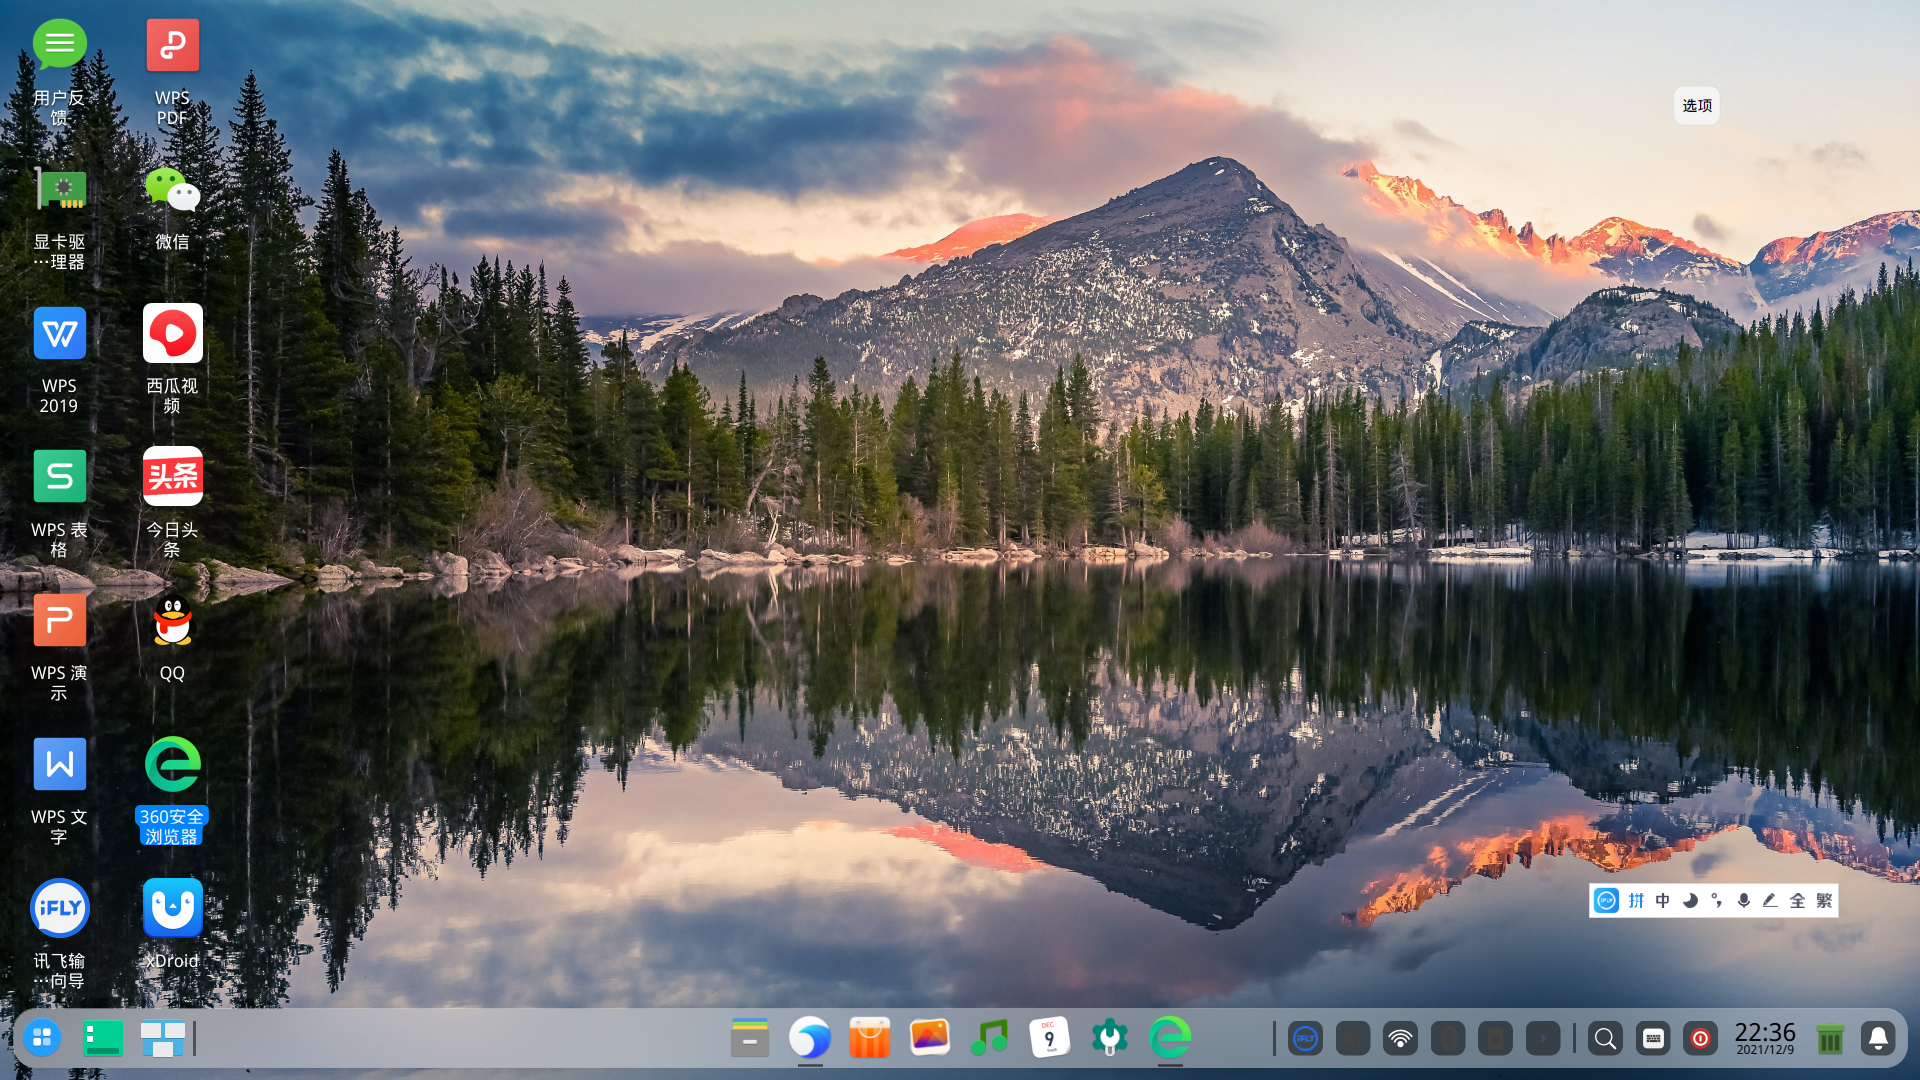
Task: Click the 选项 button near top right
Action: (x=1697, y=105)
